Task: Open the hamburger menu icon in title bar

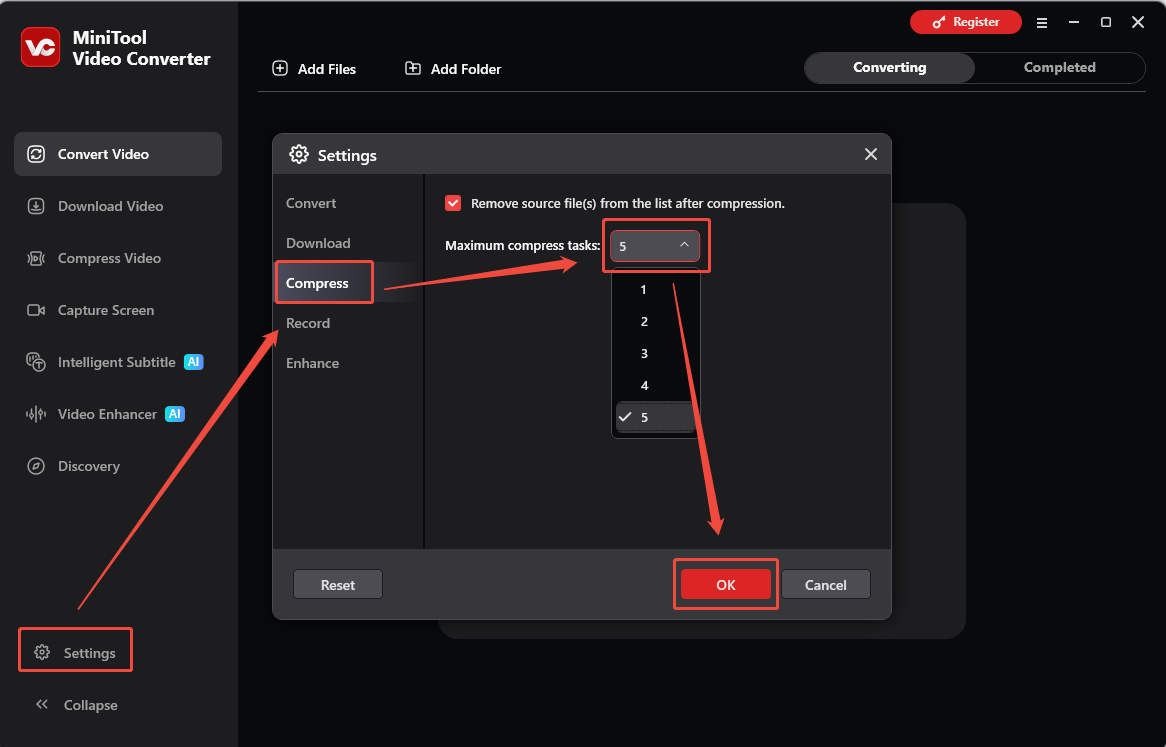Action: point(1042,22)
